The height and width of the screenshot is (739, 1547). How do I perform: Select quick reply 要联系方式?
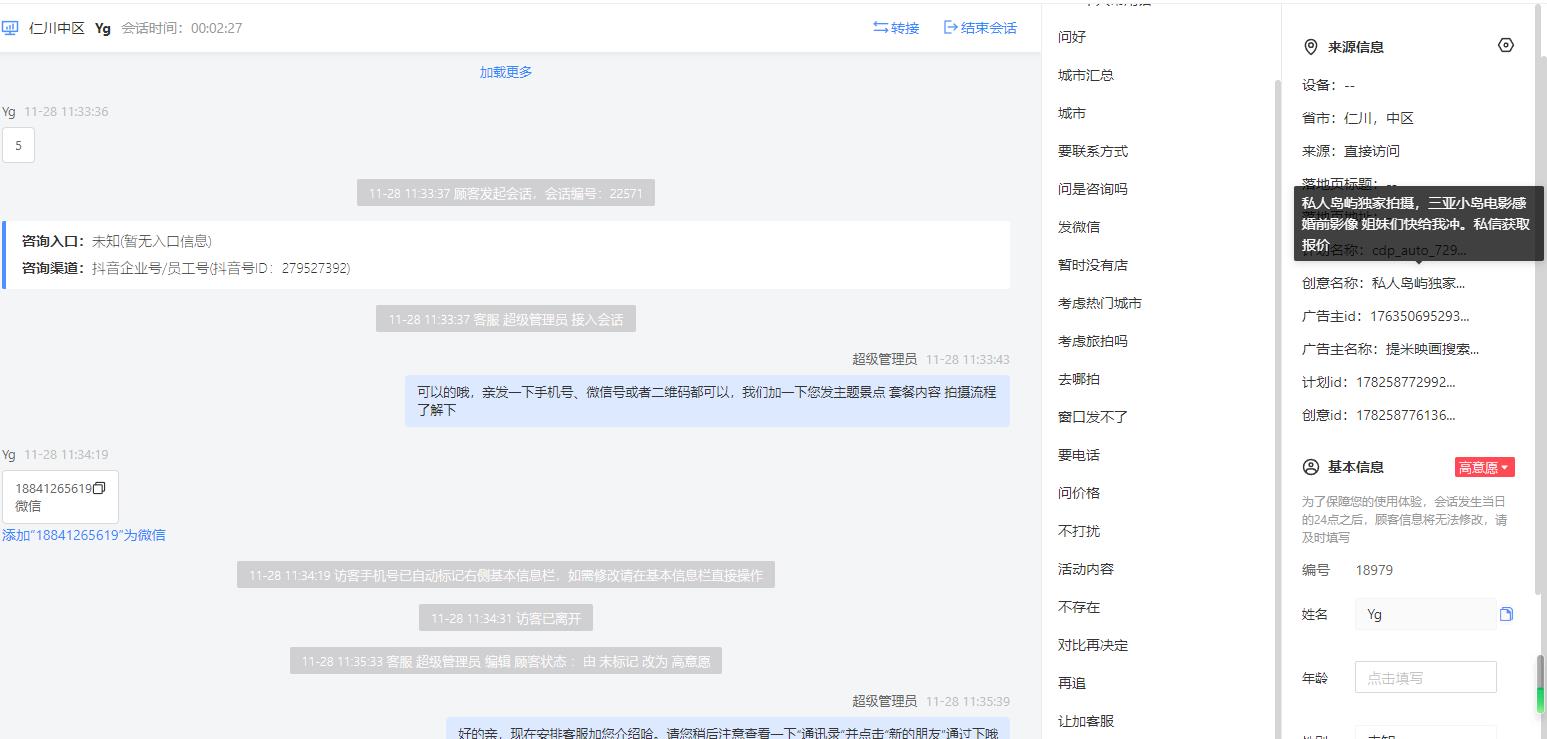coord(1093,151)
